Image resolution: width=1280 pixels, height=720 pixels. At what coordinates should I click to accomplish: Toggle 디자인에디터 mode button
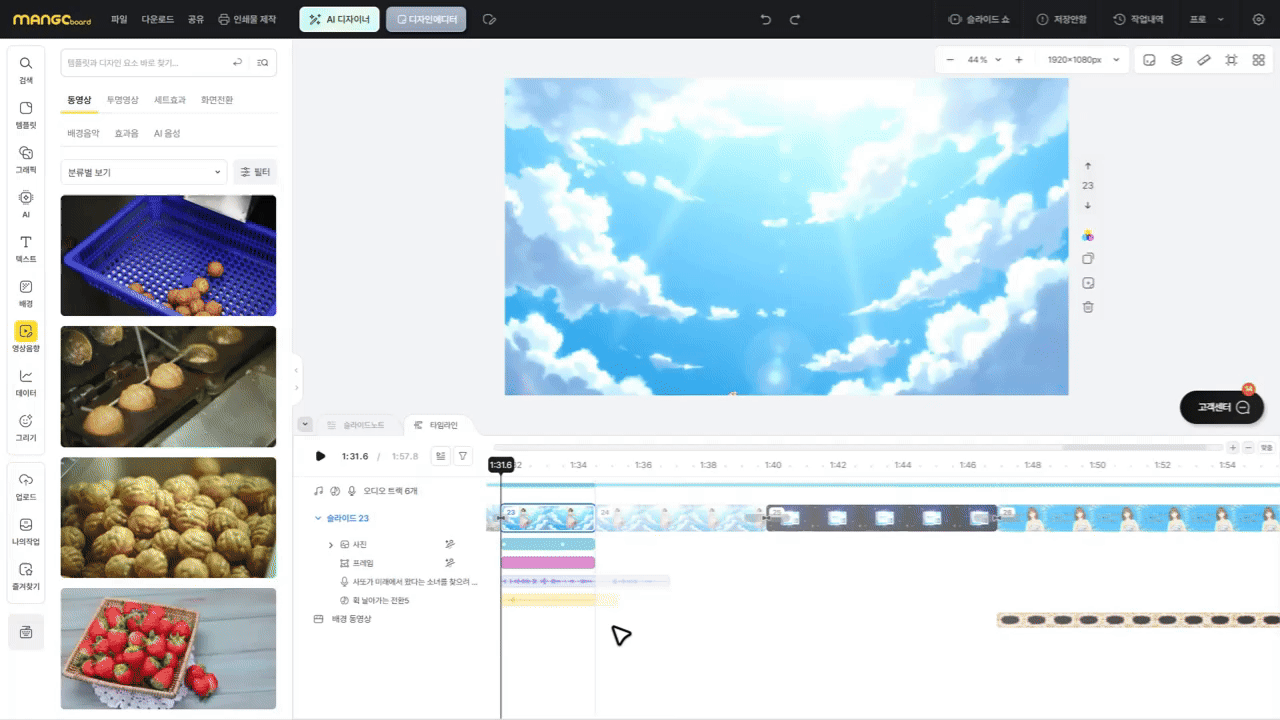pos(426,19)
